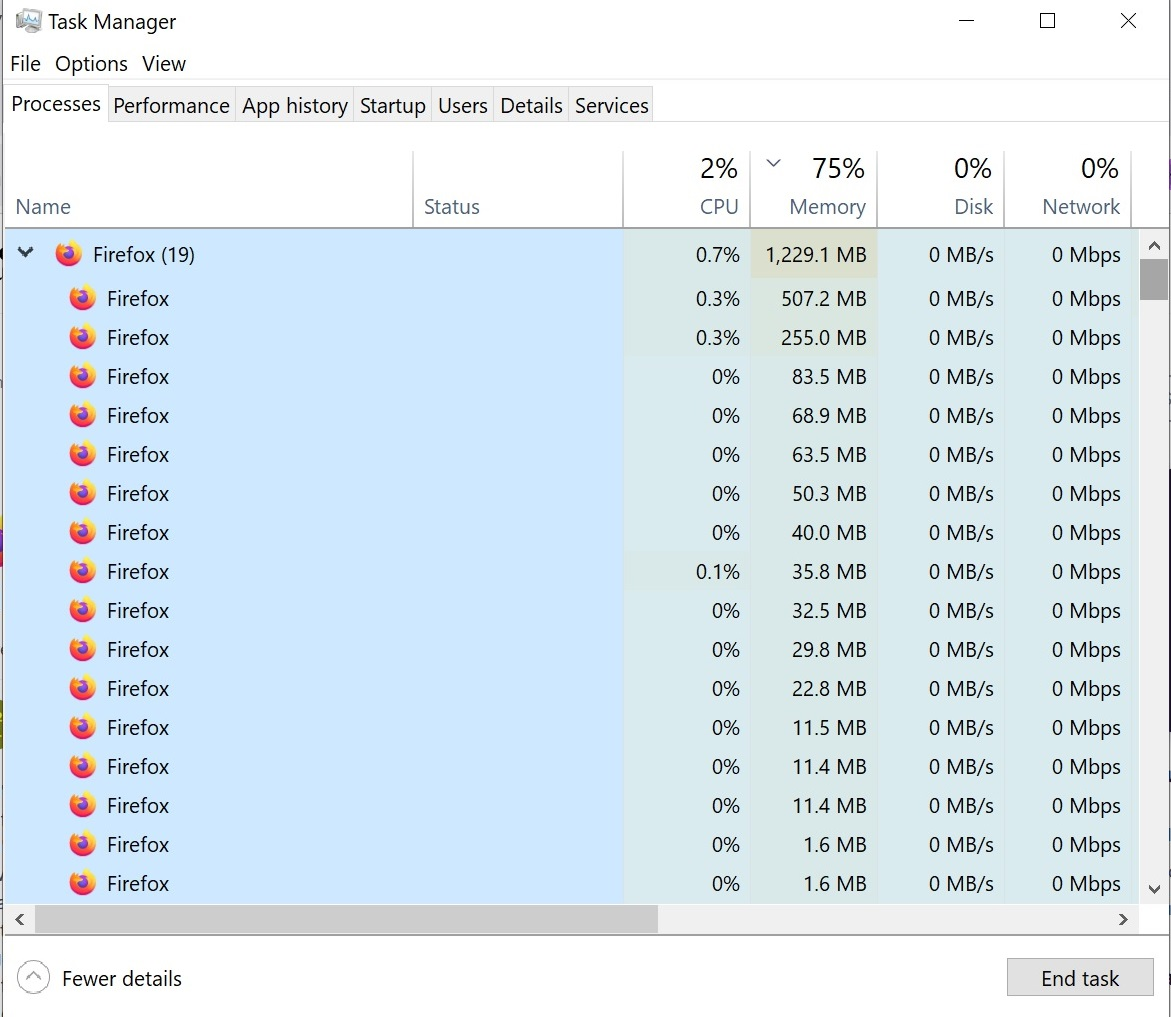The width and height of the screenshot is (1171, 1017).
Task: Click the Firefox icon with 507.2 MB memory
Action: click(83, 298)
